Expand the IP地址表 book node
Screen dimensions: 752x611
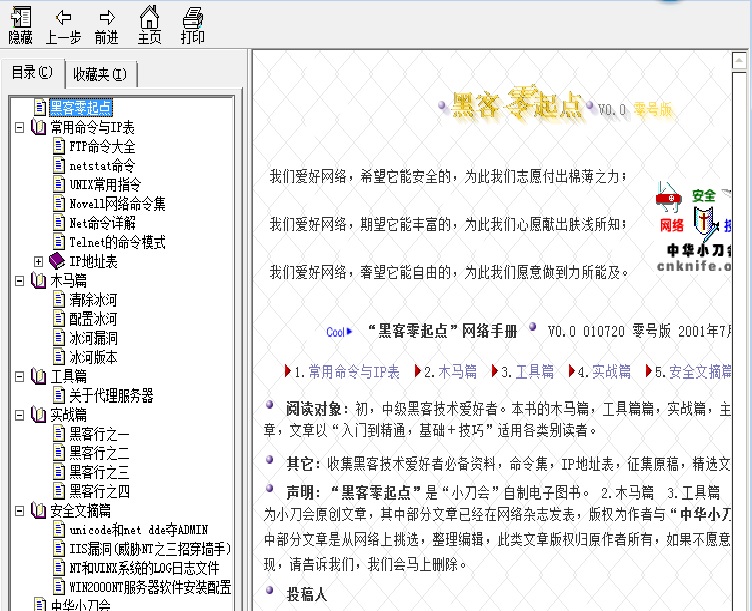38,261
